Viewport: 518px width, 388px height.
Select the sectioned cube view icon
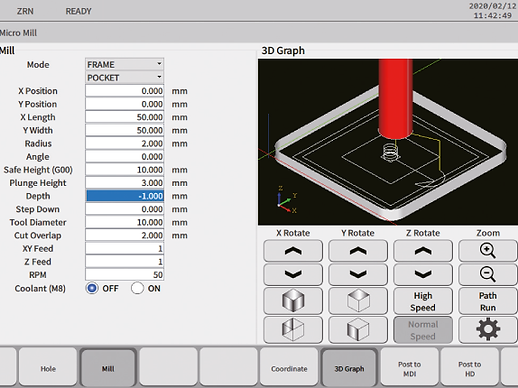pos(293,330)
